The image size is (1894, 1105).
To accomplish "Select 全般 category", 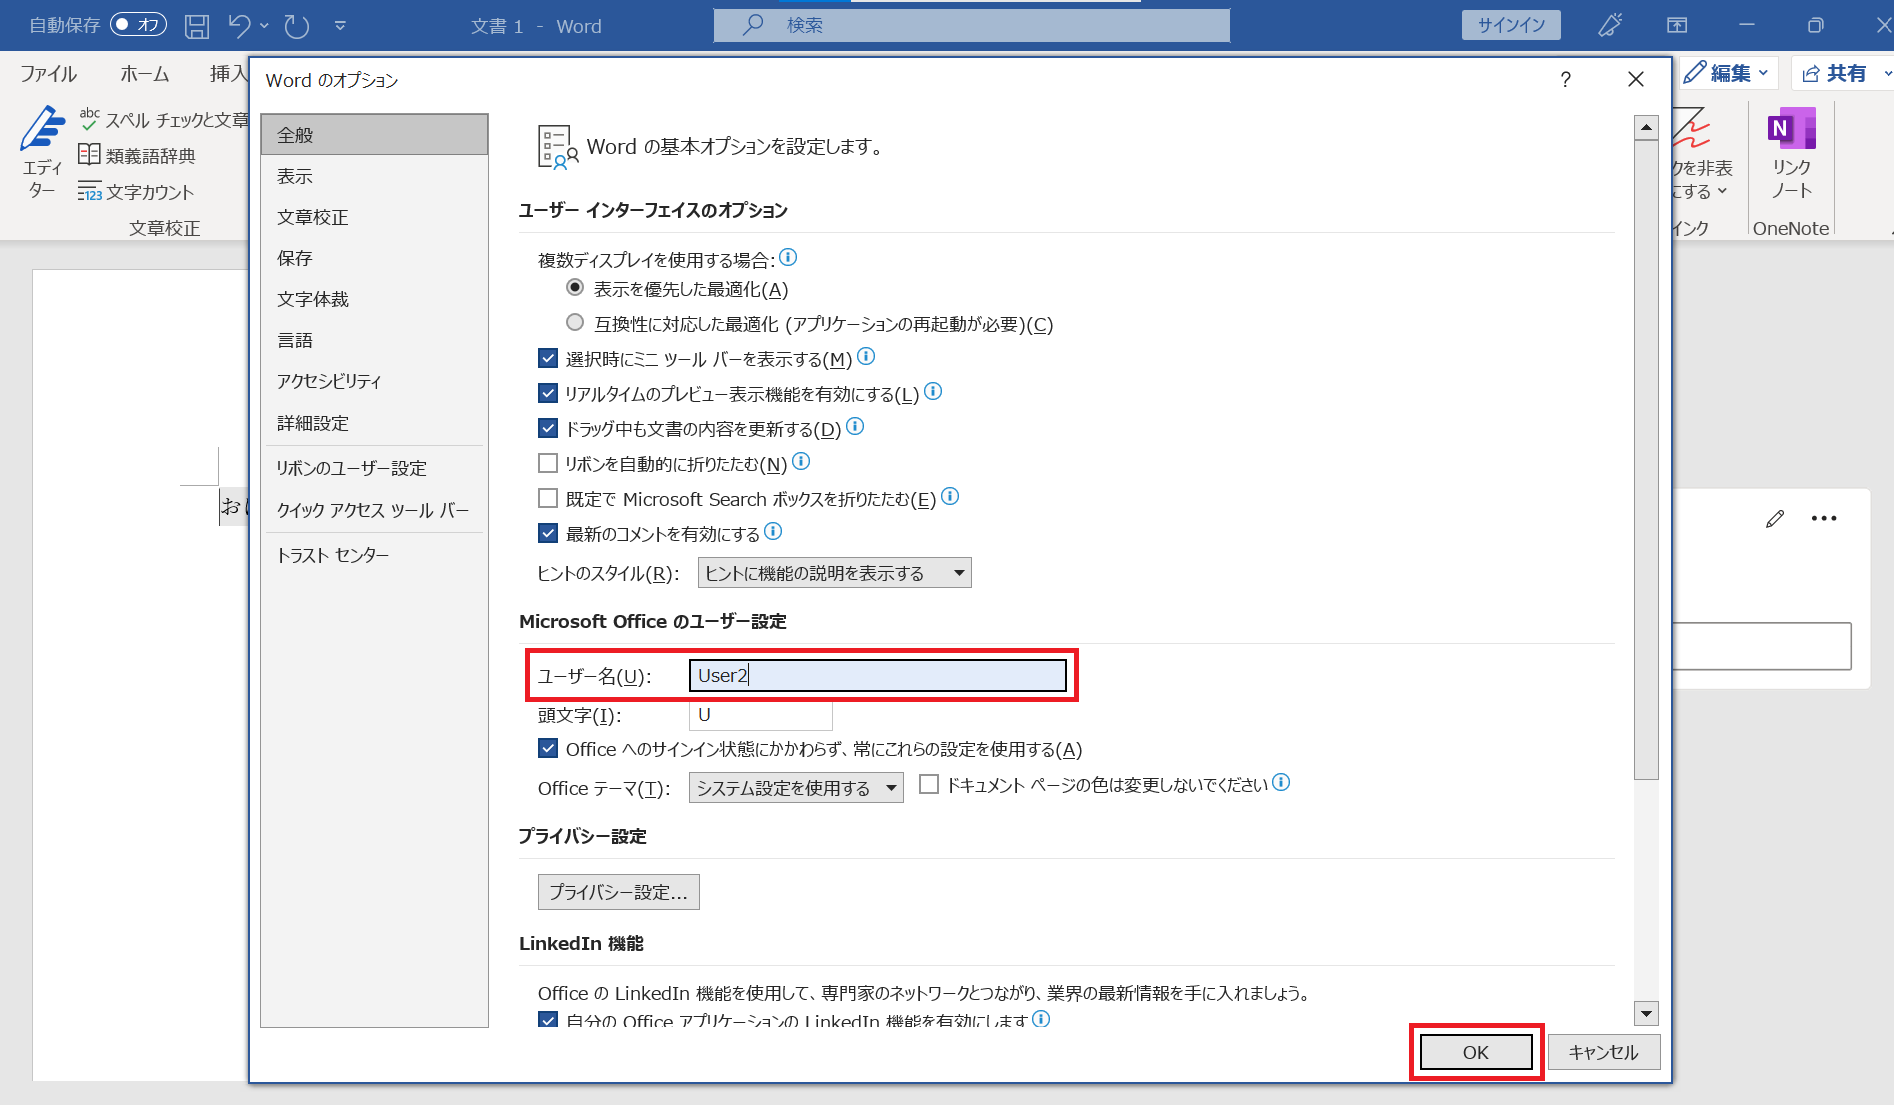I will point(374,134).
